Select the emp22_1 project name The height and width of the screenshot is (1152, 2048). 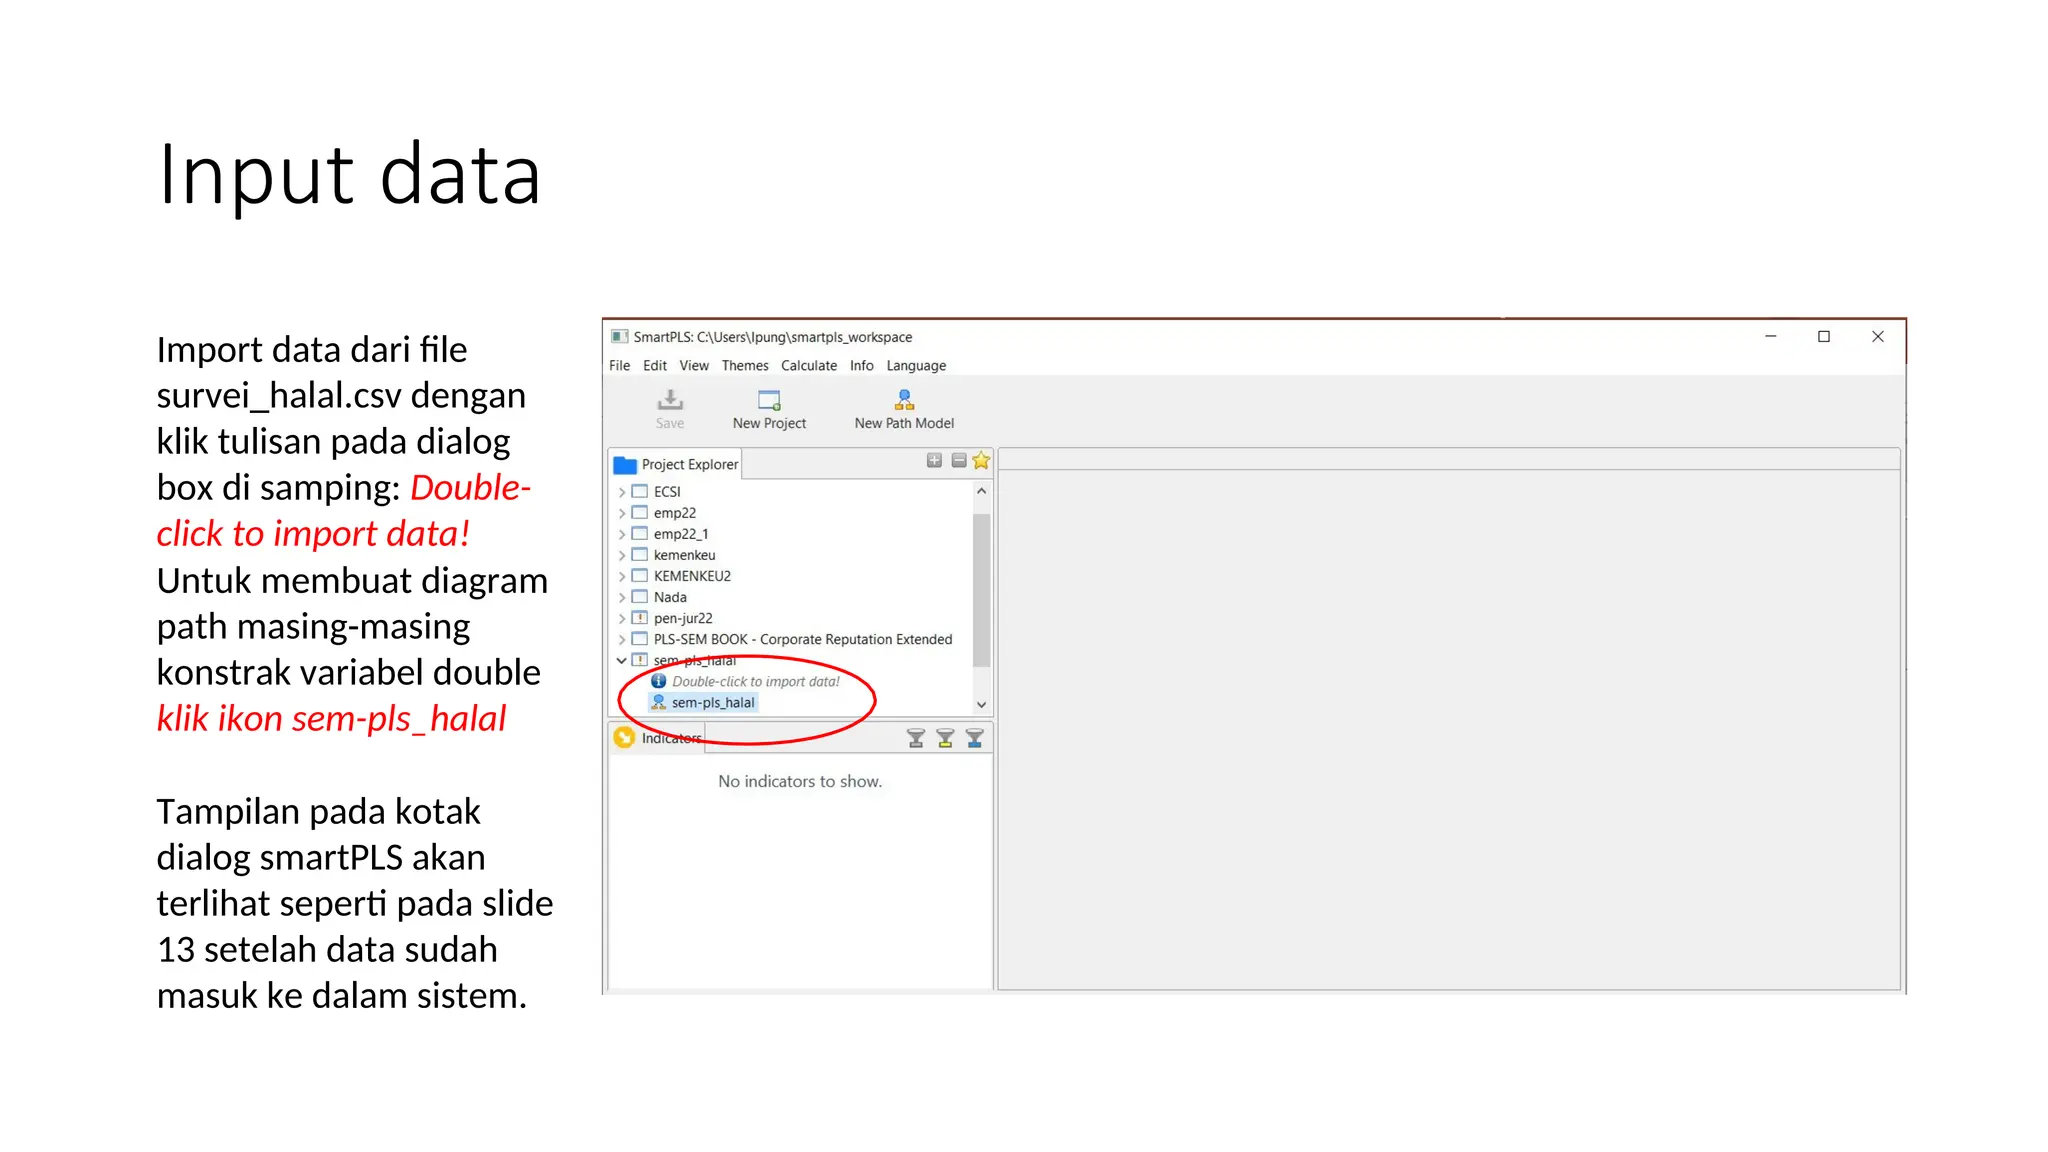pos(681,534)
